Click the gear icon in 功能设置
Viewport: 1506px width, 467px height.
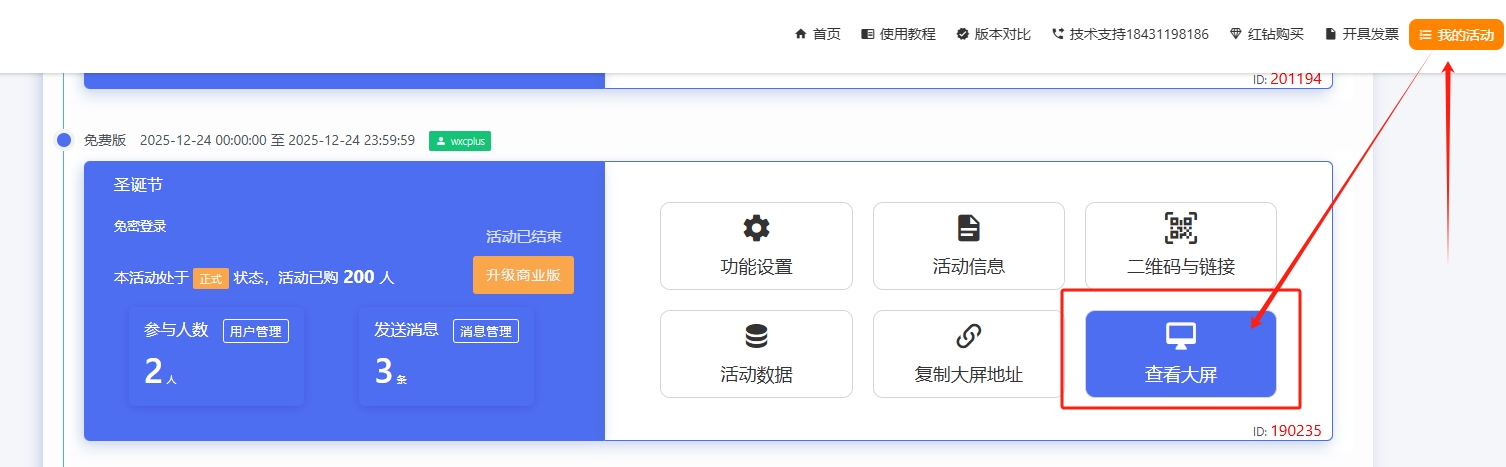pyautogui.click(x=756, y=228)
